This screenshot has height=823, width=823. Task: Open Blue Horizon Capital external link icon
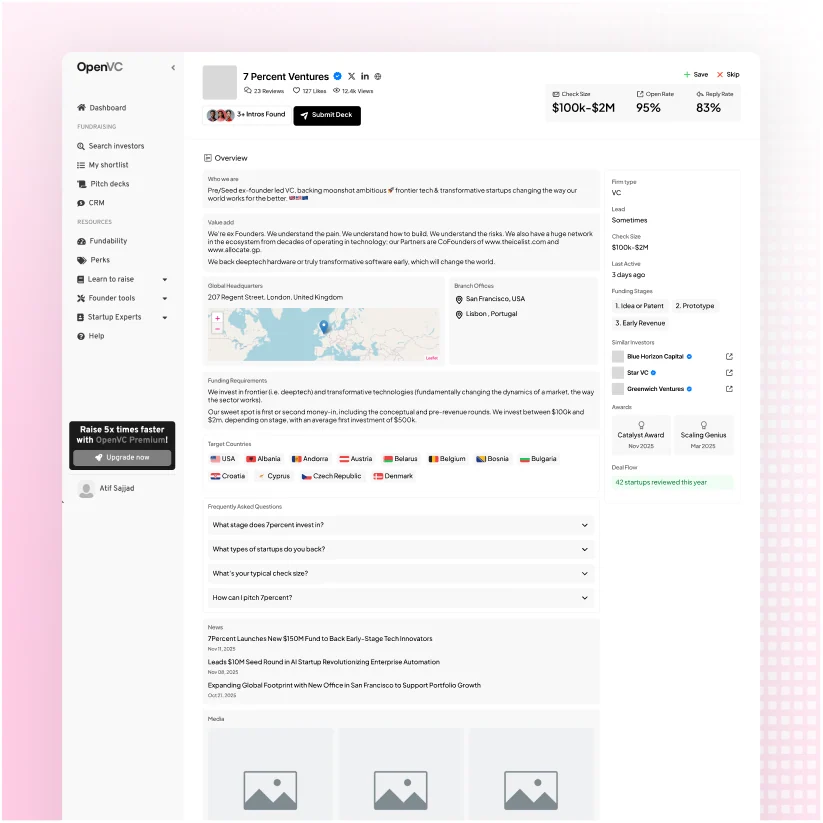click(729, 356)
